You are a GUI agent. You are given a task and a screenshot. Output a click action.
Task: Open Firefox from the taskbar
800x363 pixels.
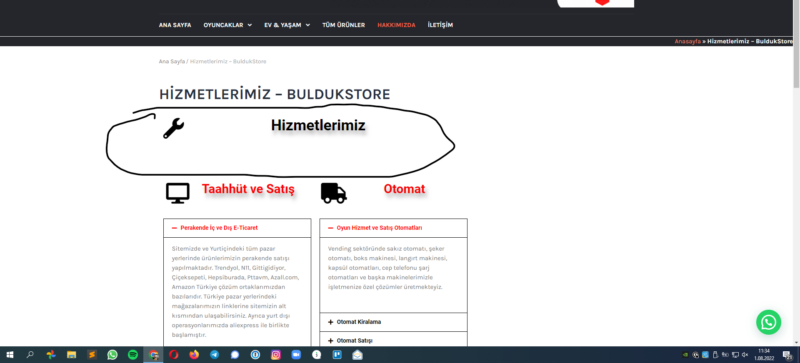[194, 354]
